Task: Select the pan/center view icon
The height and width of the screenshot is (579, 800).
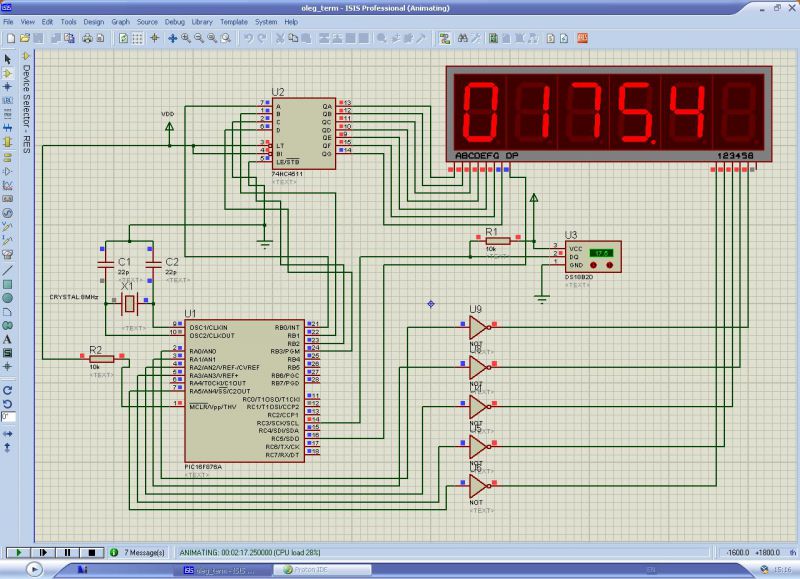Action: 172,38
